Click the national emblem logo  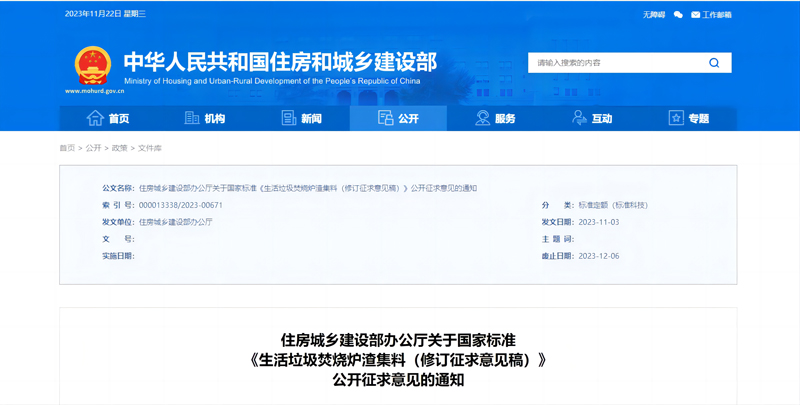coord(93,66)
